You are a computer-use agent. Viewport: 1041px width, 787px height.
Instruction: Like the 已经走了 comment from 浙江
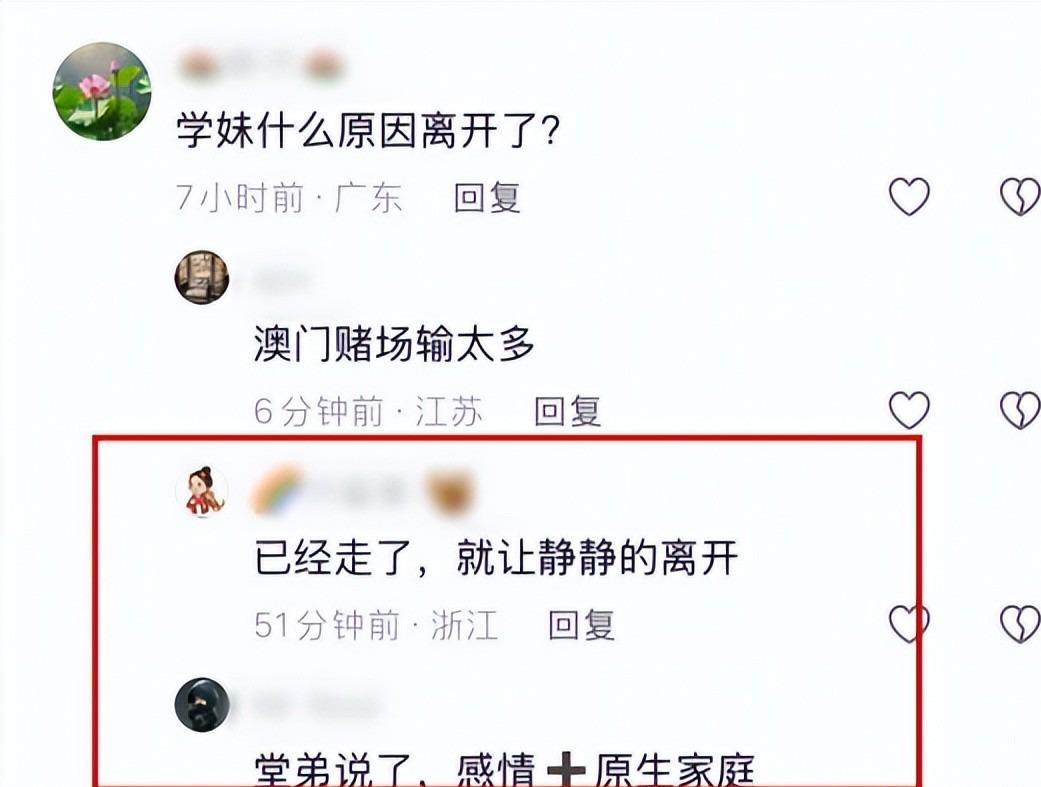pyautogui.click(x=909, y=624)
